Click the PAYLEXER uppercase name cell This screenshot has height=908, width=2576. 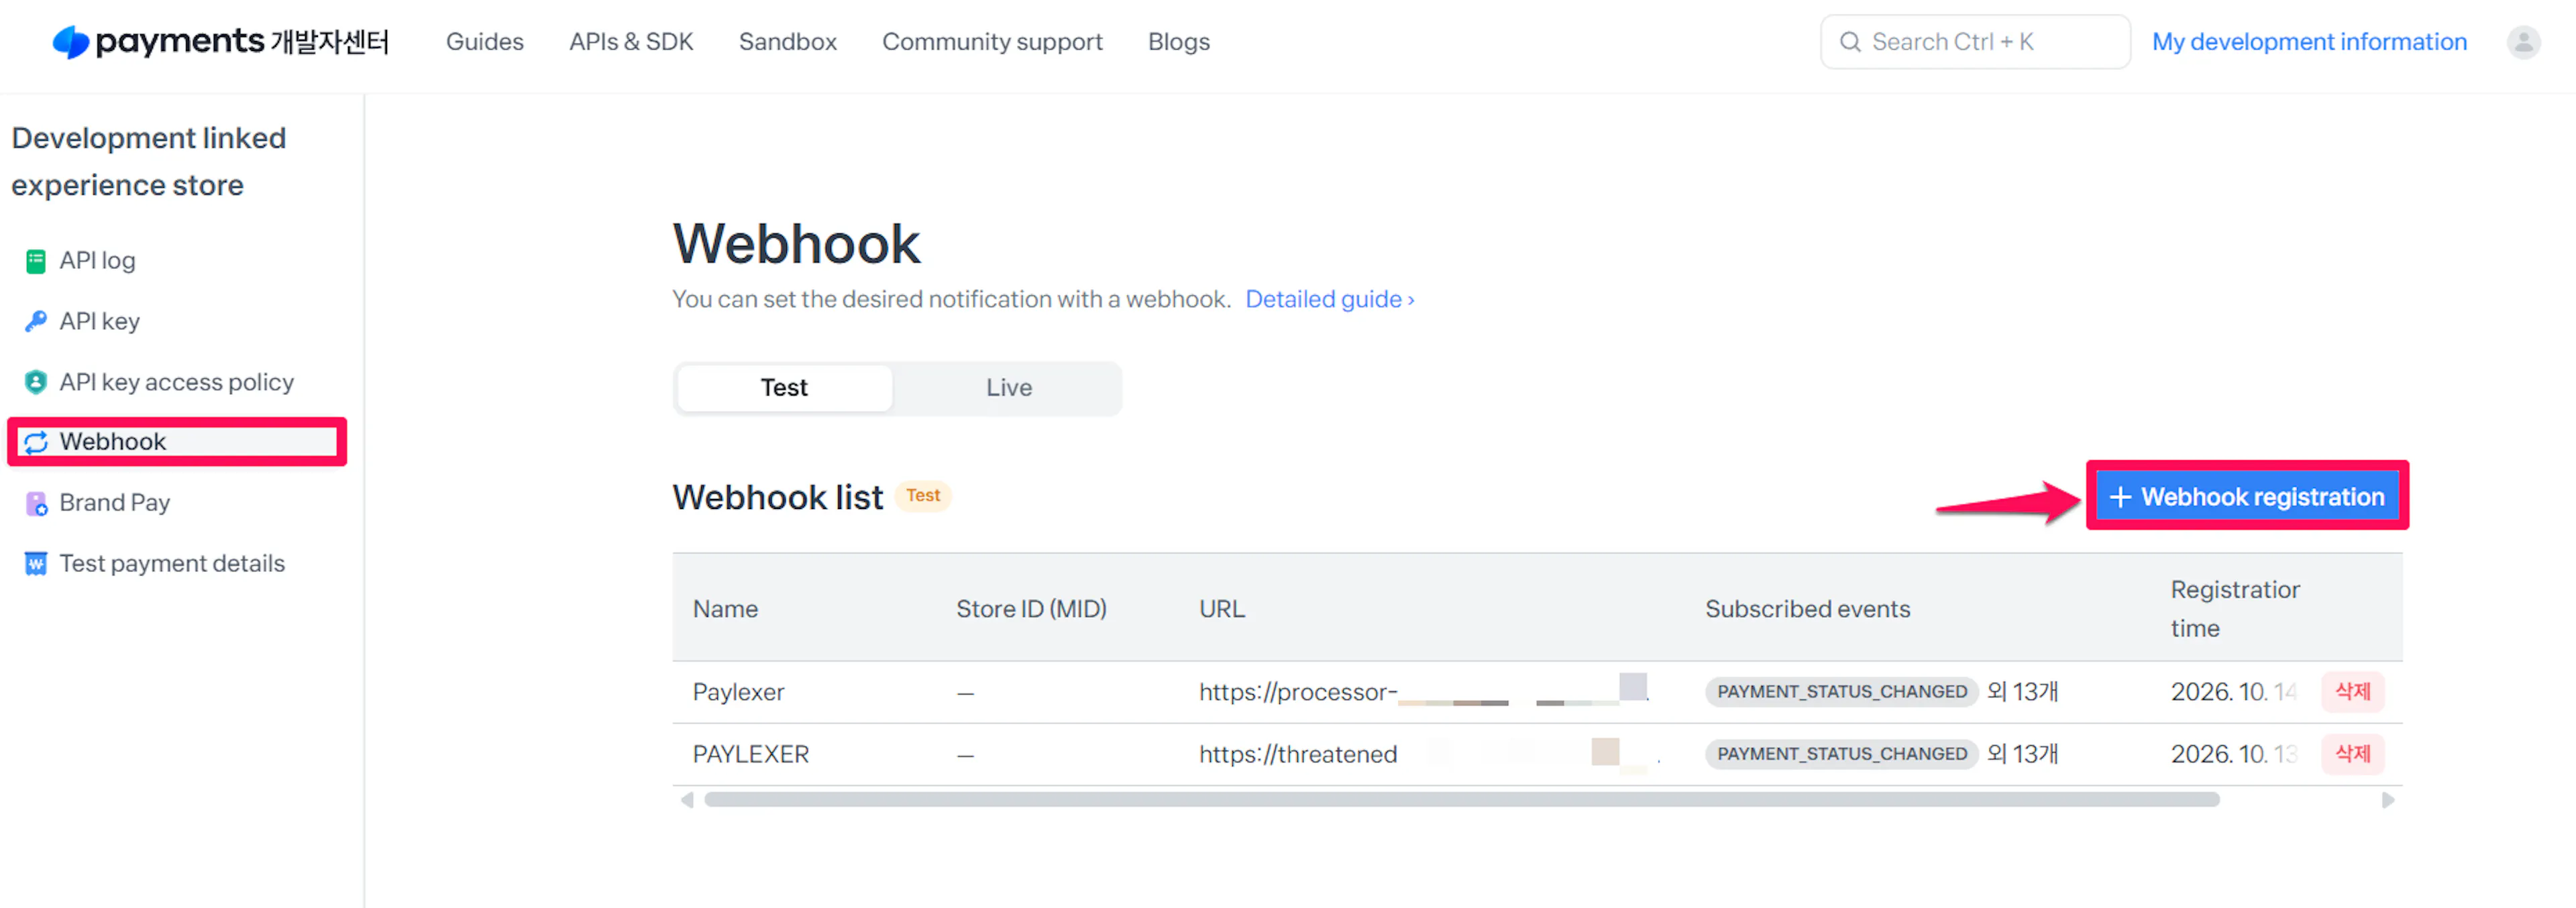751,754
